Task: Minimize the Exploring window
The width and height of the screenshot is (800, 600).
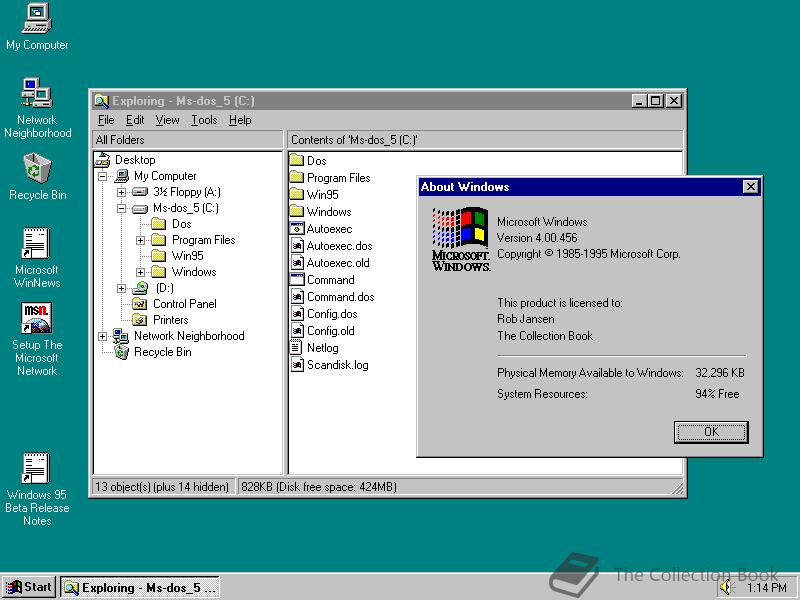Action: click(x=639, y=101)
